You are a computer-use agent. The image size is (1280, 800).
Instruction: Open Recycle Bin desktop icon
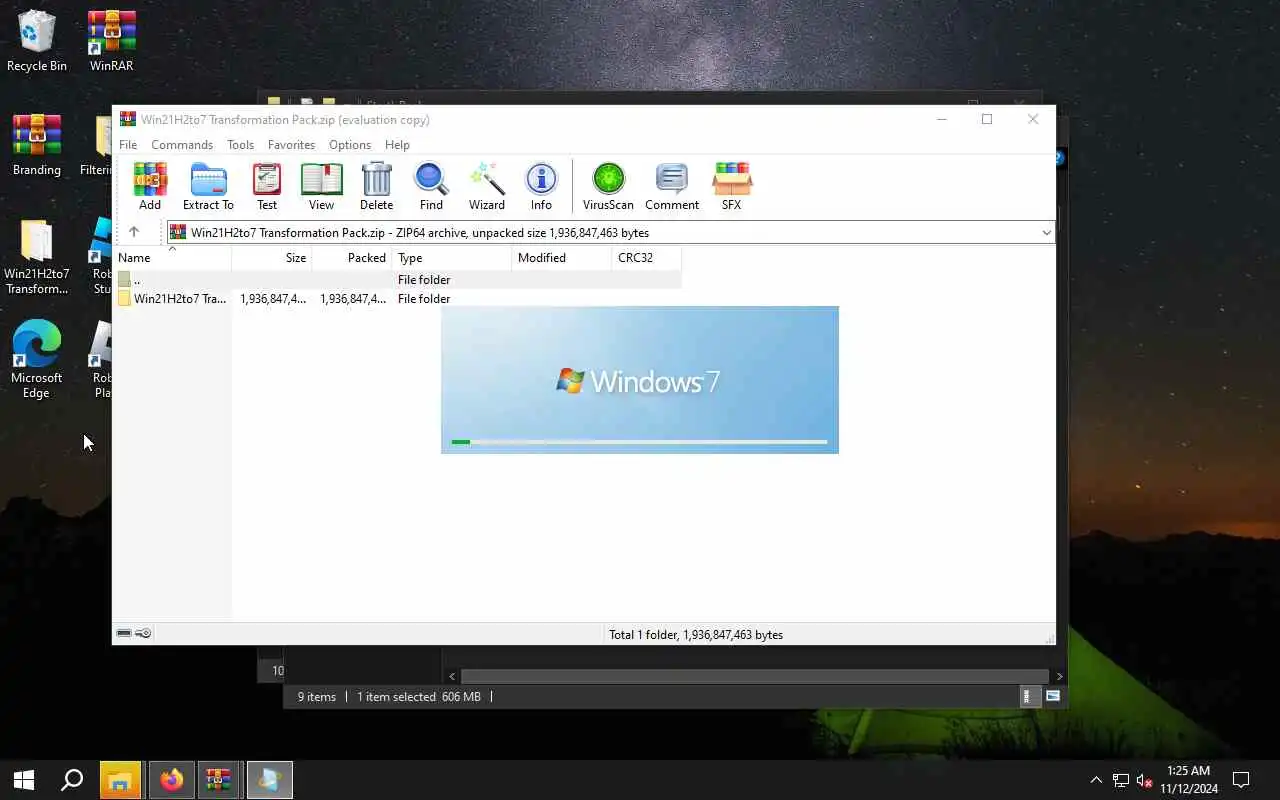click(37, 41)
